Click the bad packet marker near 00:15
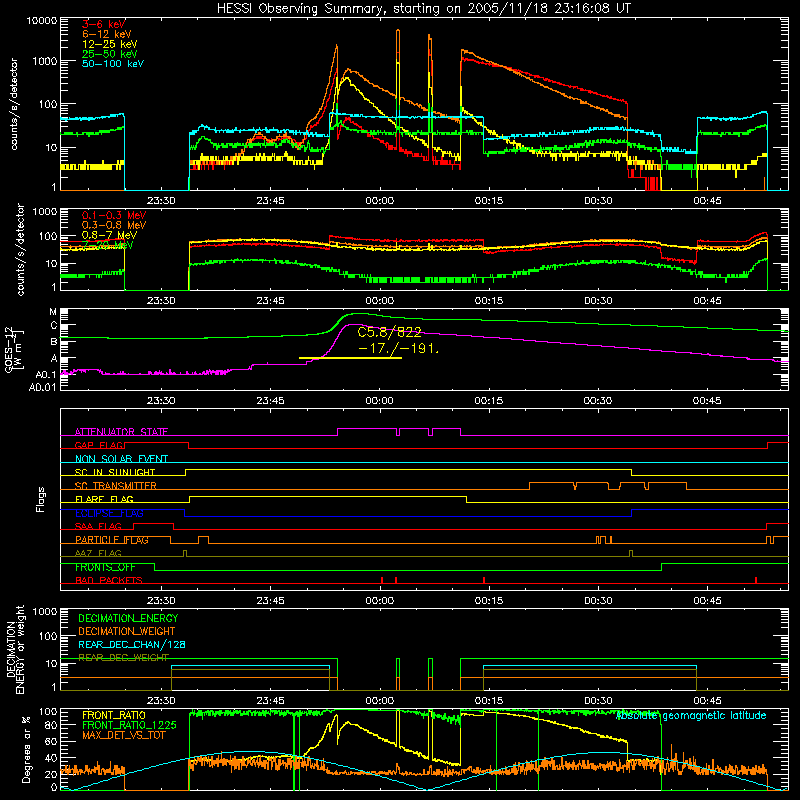The height and width of the screenshot is (800, 800). point(484,580)
